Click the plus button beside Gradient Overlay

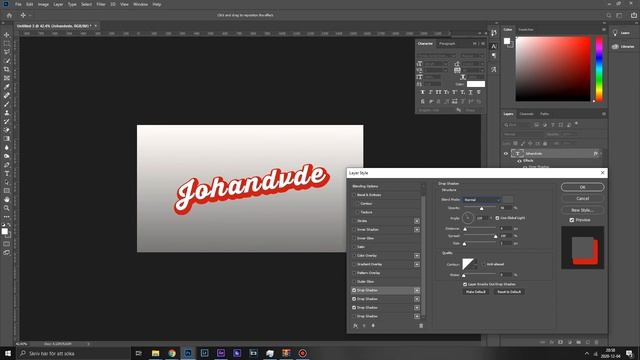click(x=417, y=264)
